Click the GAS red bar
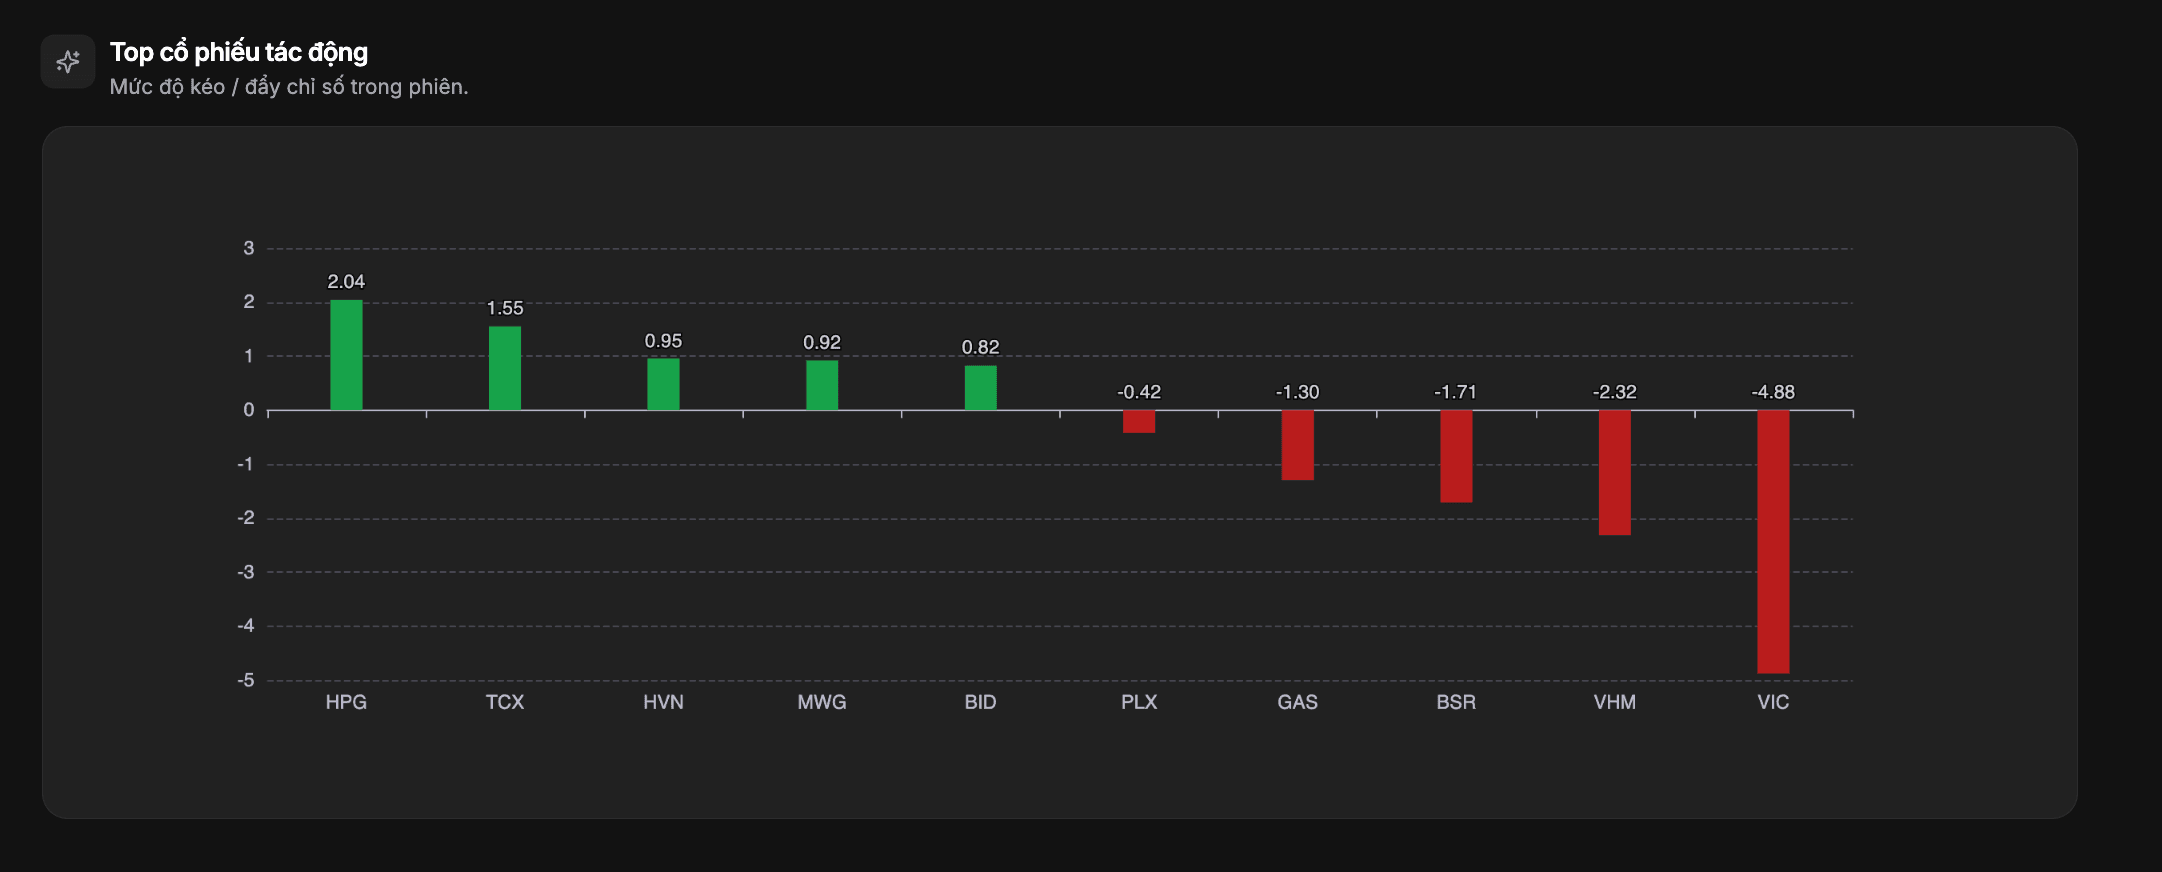 (1298, 446)
